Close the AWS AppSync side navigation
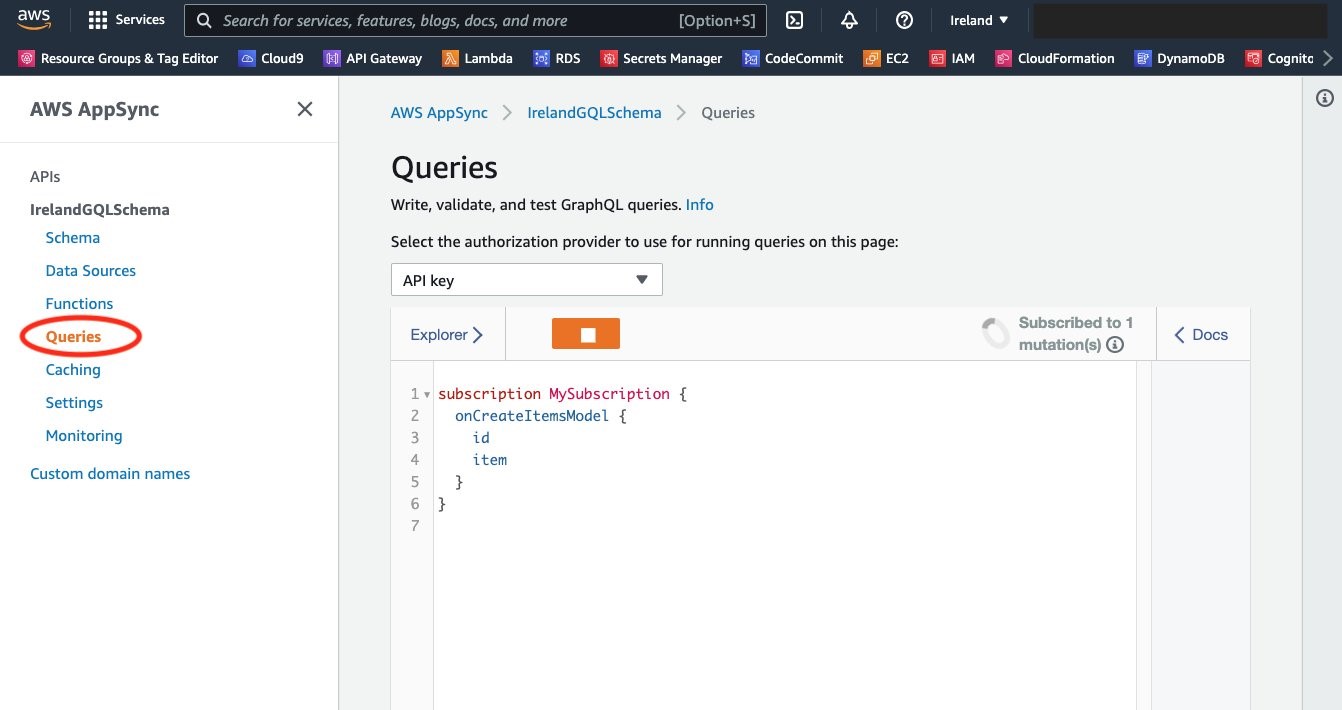 [x=305, y=109]
